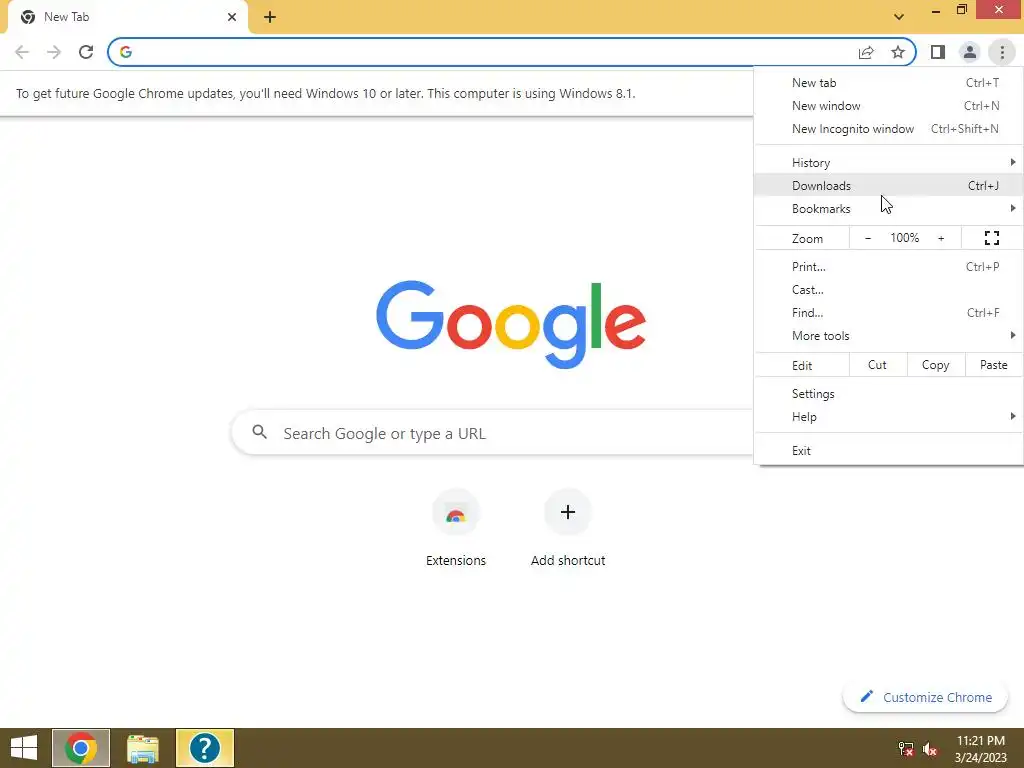Click the Search Google or type a URL box
Screen dimensions: 1024x768
click(493, 433)
